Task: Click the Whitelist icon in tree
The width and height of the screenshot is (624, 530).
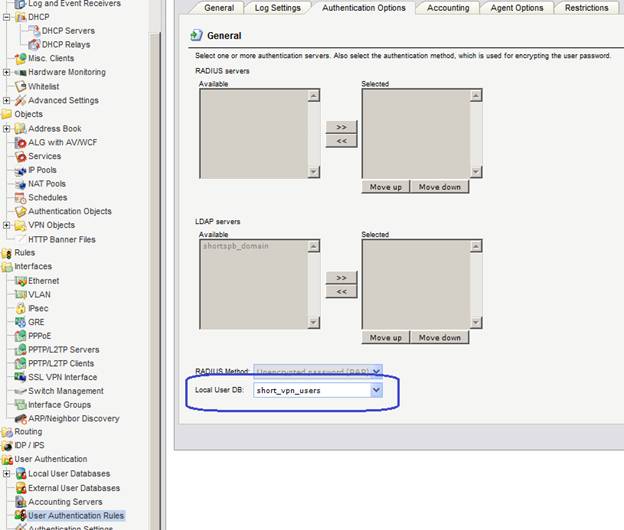Action: point(20,86)
